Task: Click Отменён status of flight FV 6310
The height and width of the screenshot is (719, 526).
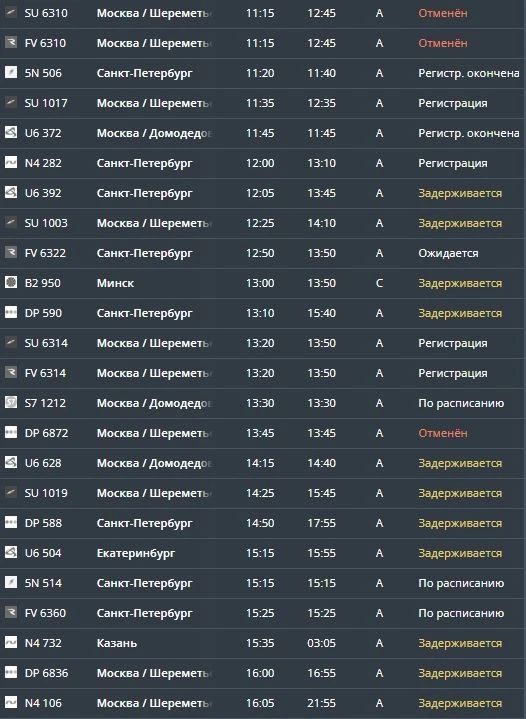Action: pyautogui.click(x=443, y=43)
